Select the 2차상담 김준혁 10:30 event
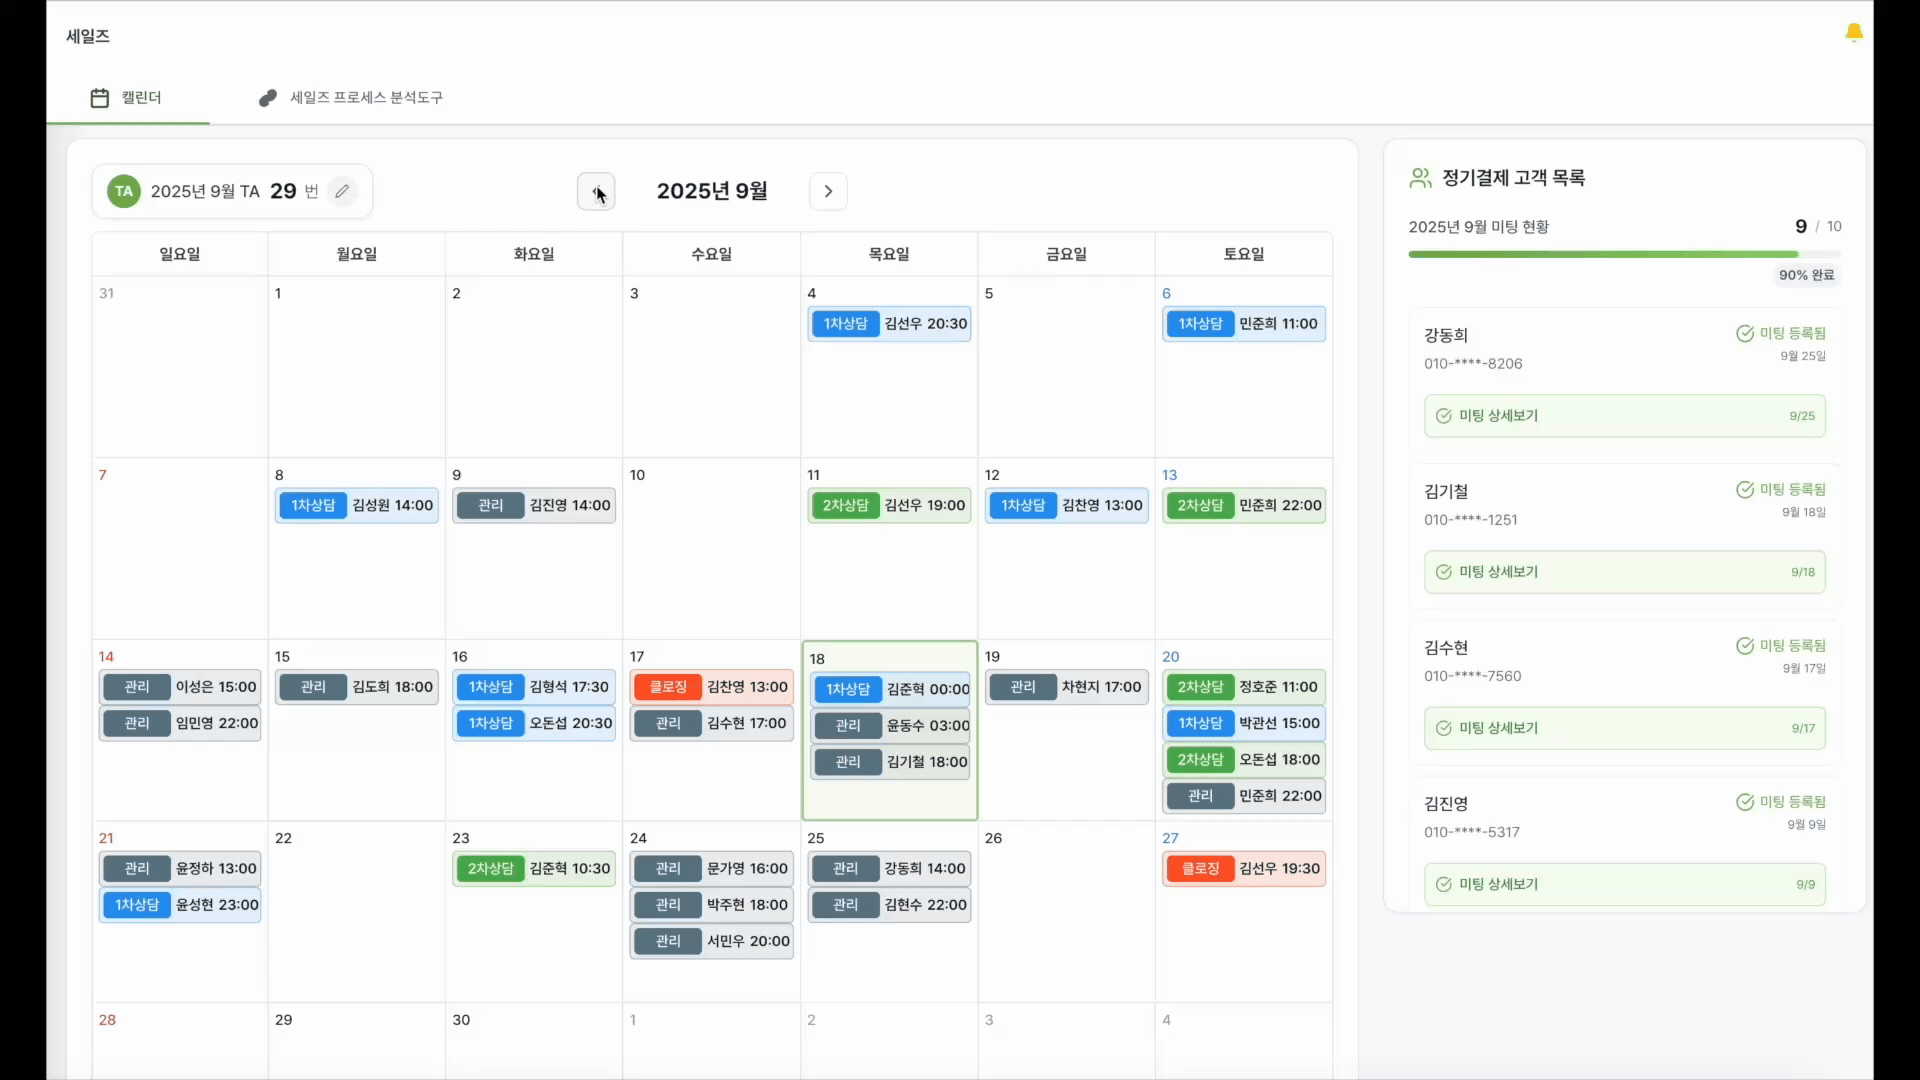Screen dimensions: 1920x1080 click(534, 868)
